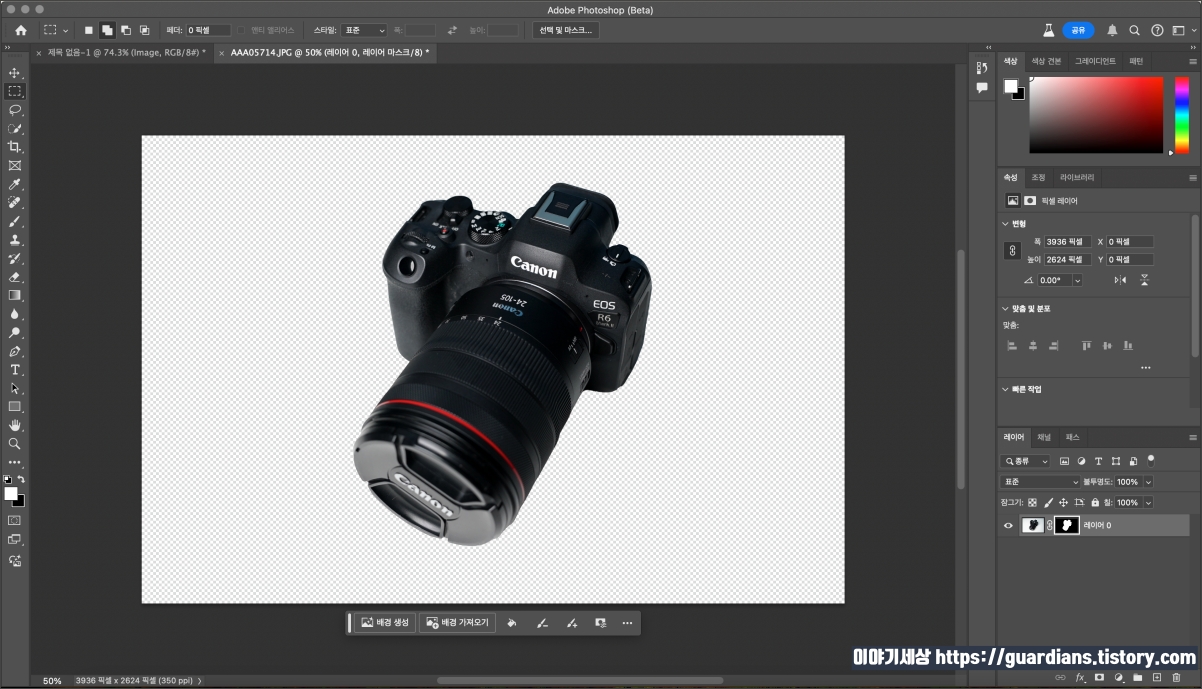
Task: Collapse the 변형 section
Action: 1006,224
